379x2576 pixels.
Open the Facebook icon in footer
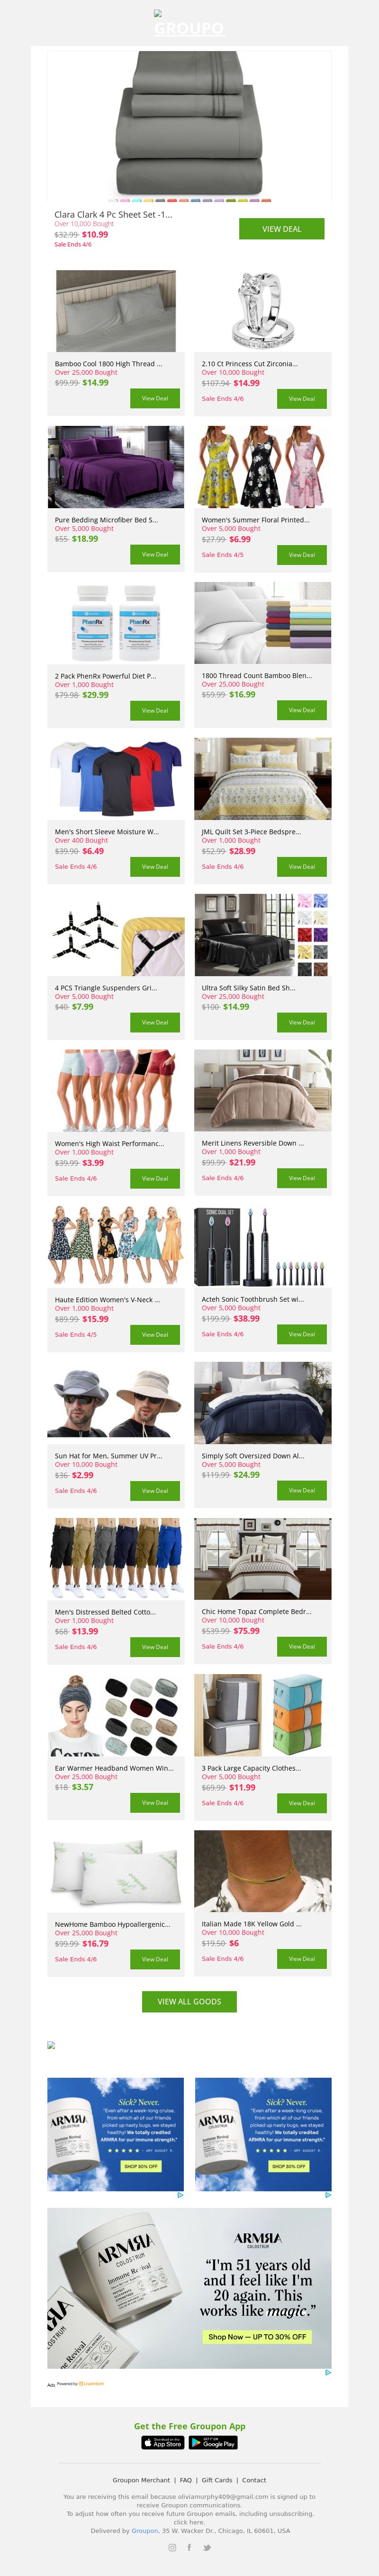pos(189,2547)
